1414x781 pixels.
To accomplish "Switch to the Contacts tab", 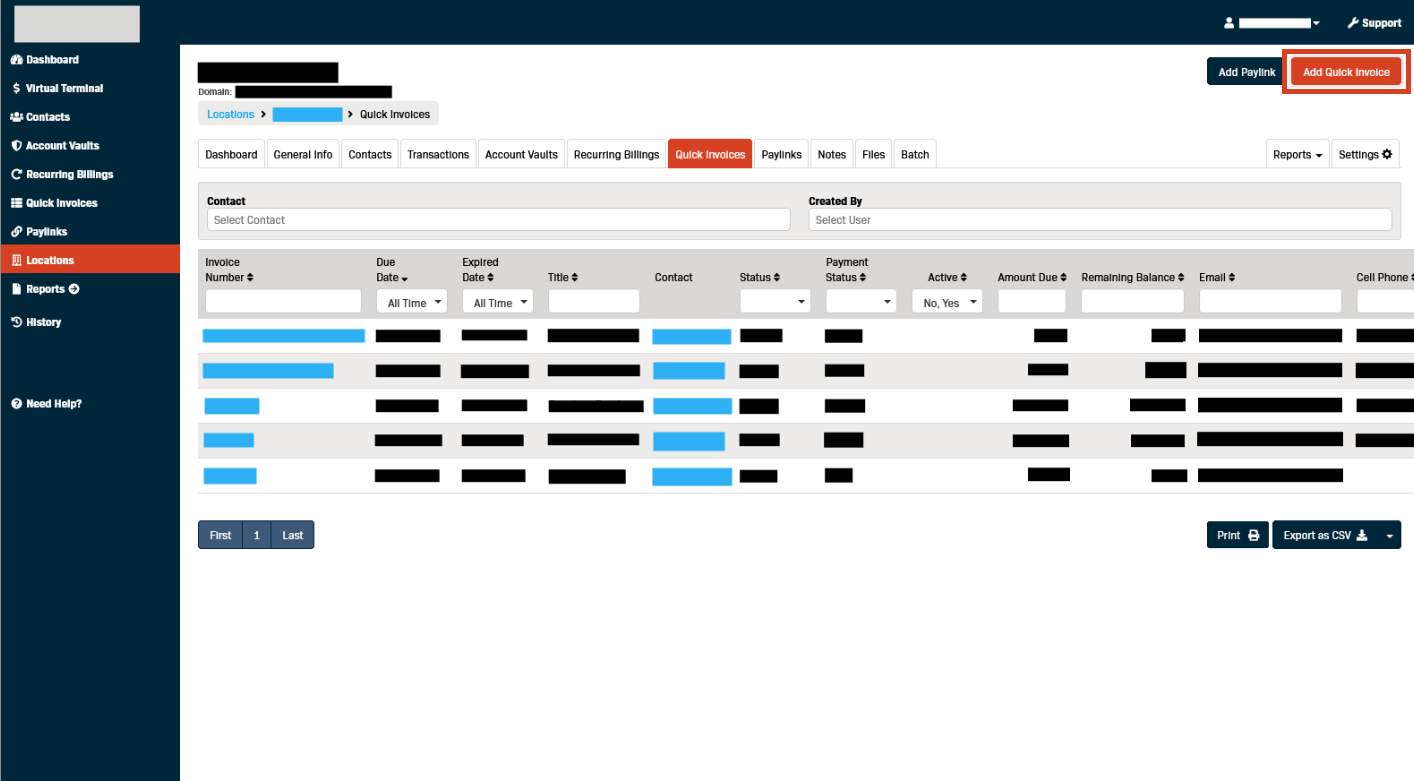I will click(x=370, y=155).
